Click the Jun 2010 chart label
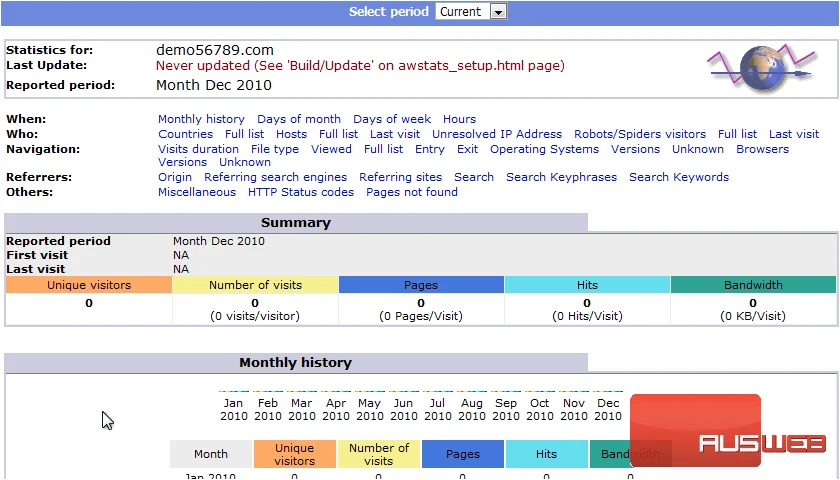840x480 pixels. pos(403,409)
